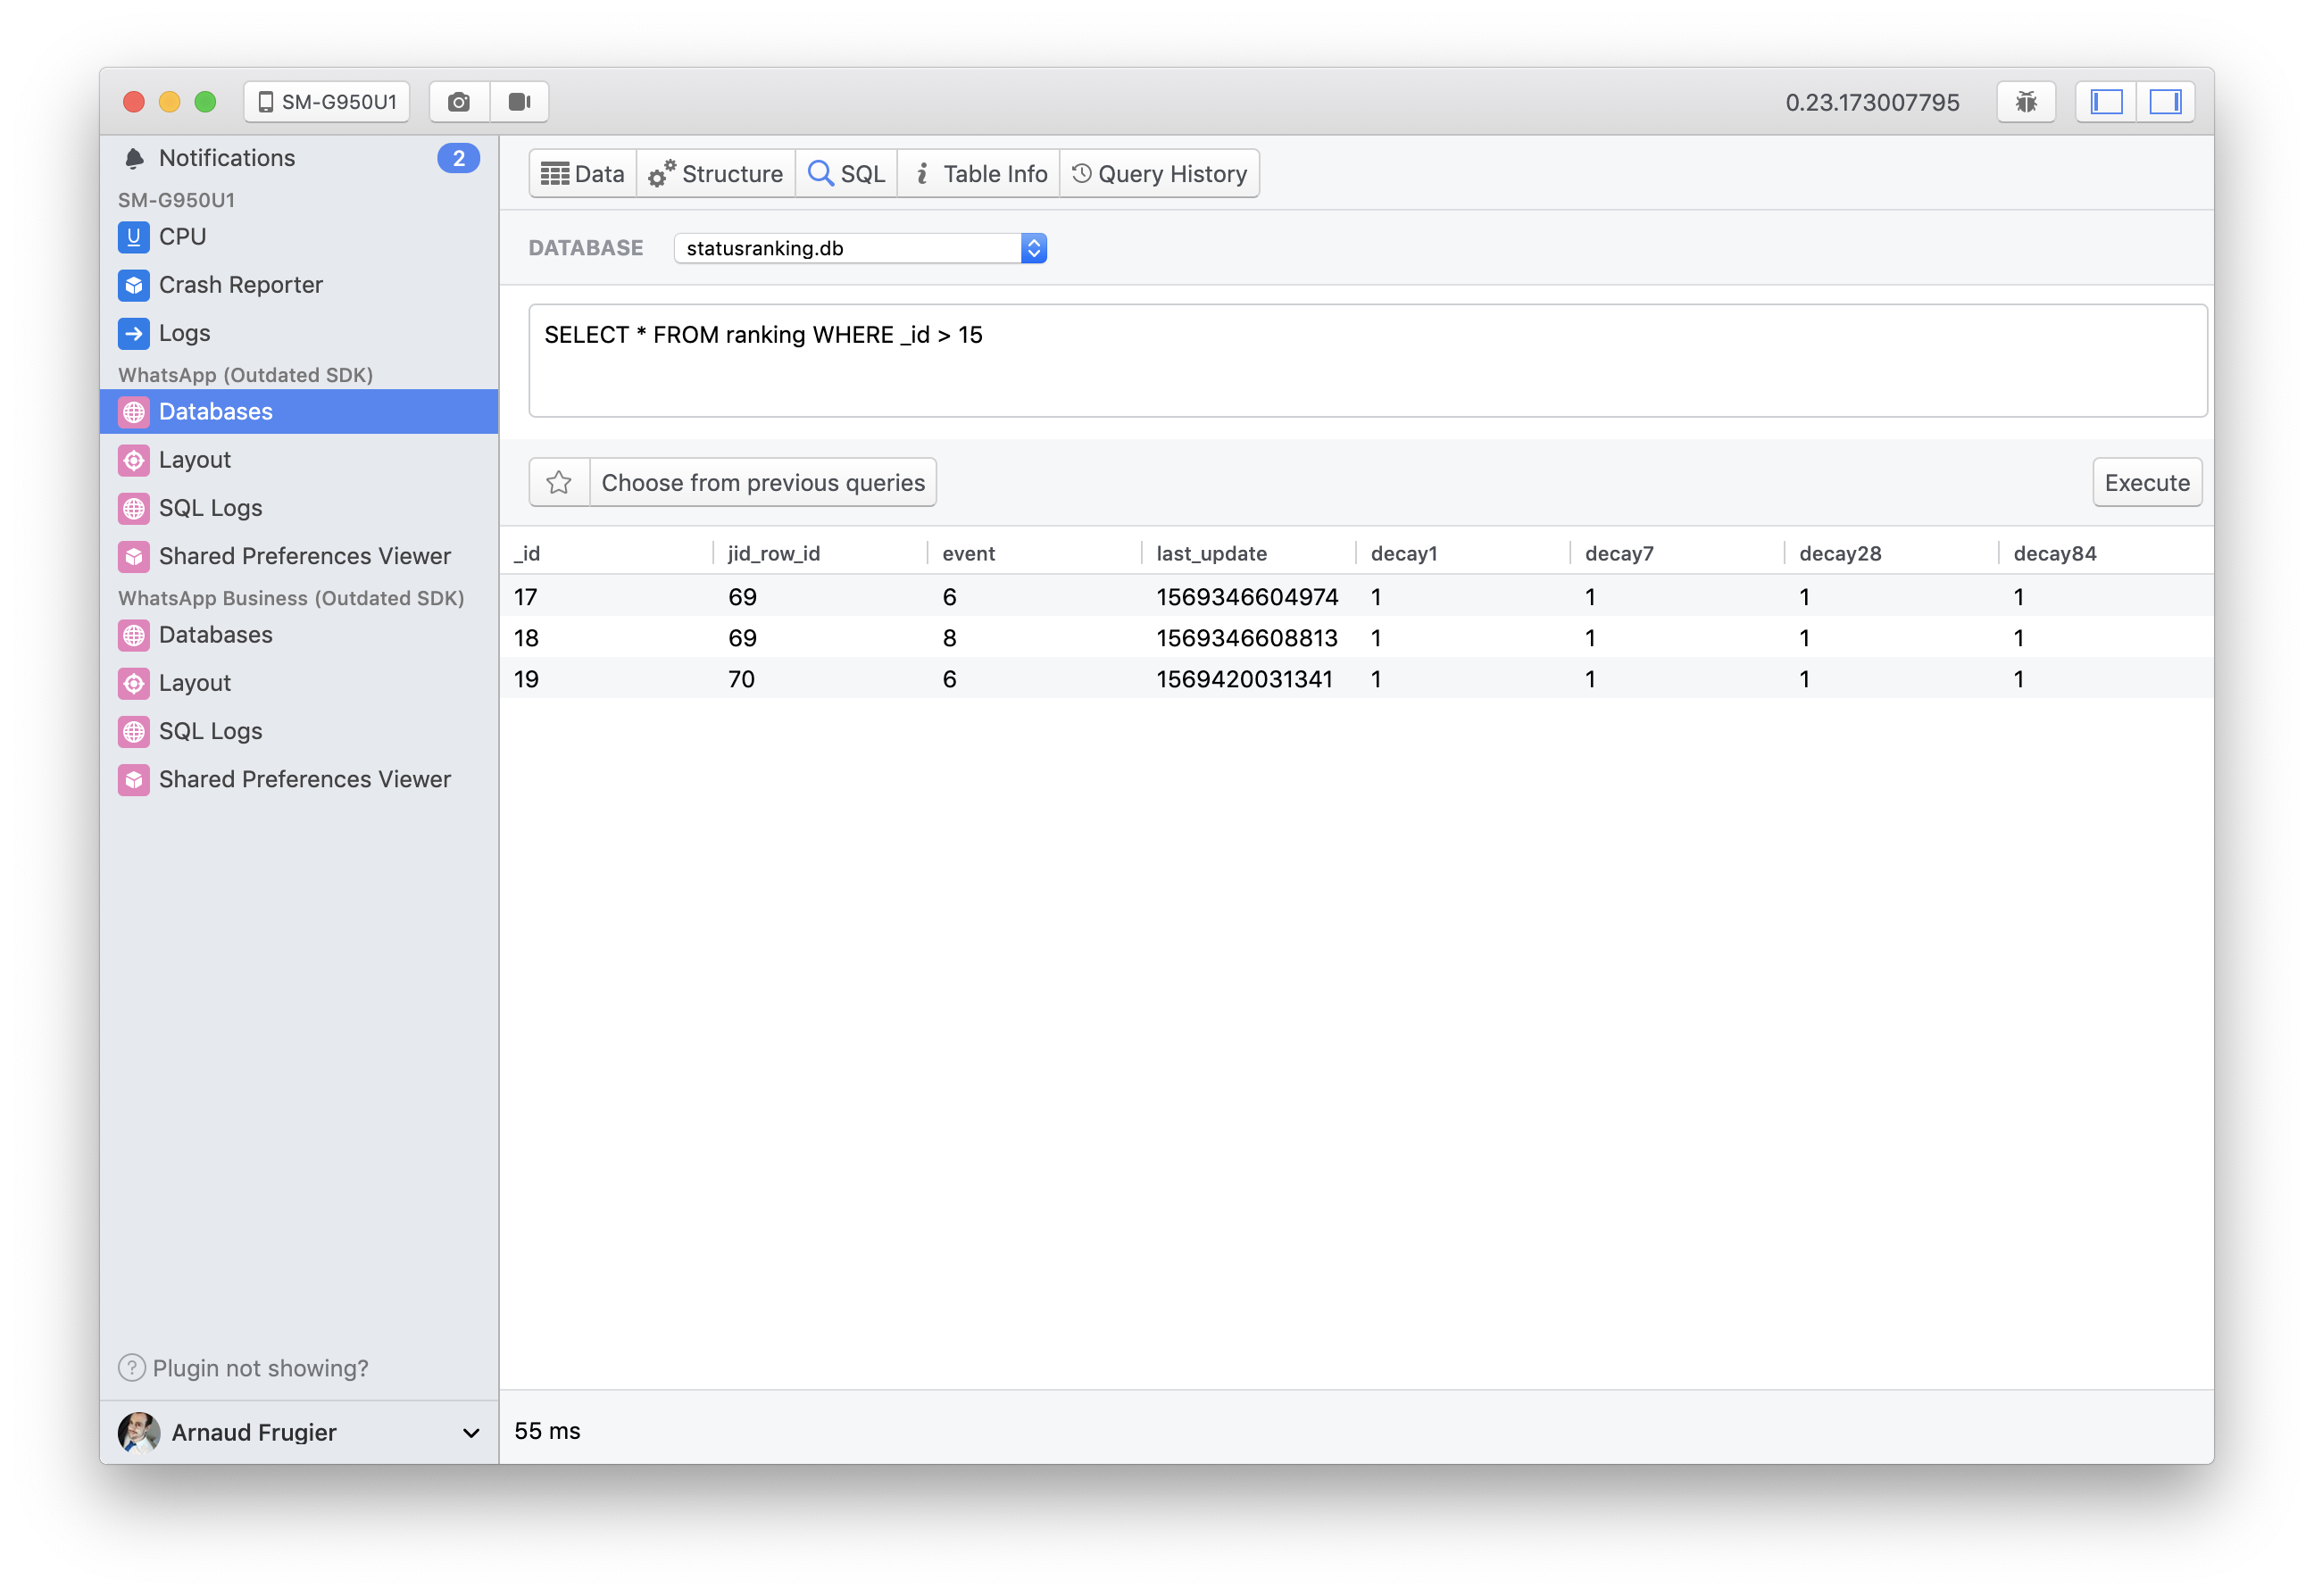Open the bug report tool
The image size is (2314, 1596).
coord(2025,101)
